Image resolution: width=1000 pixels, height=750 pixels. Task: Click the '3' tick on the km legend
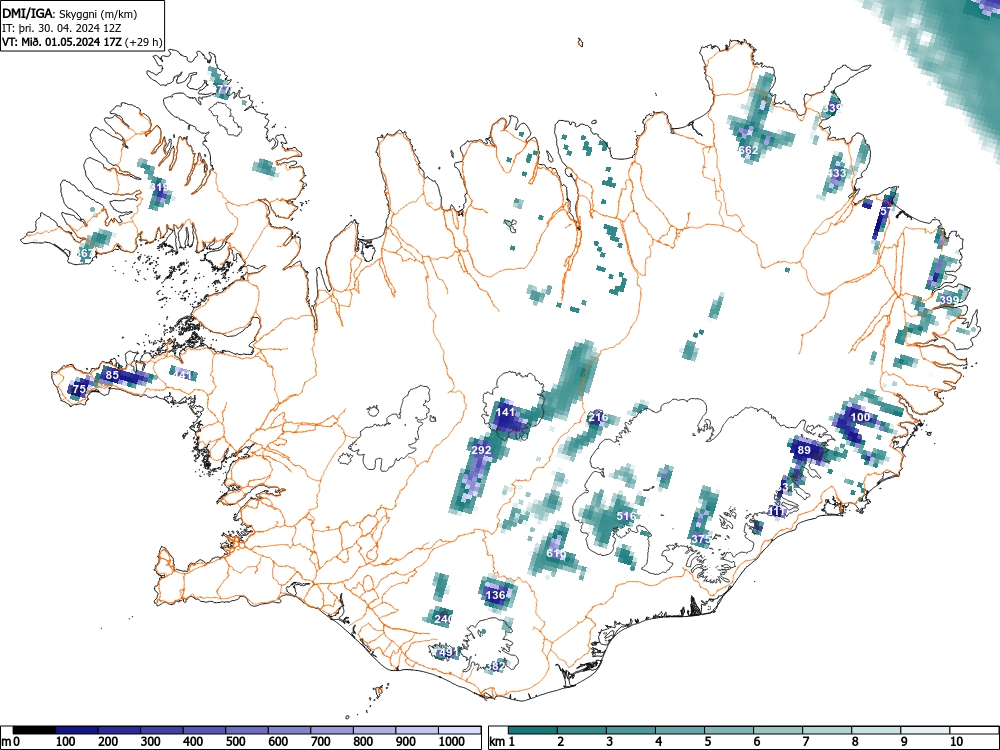click(610, 742)
